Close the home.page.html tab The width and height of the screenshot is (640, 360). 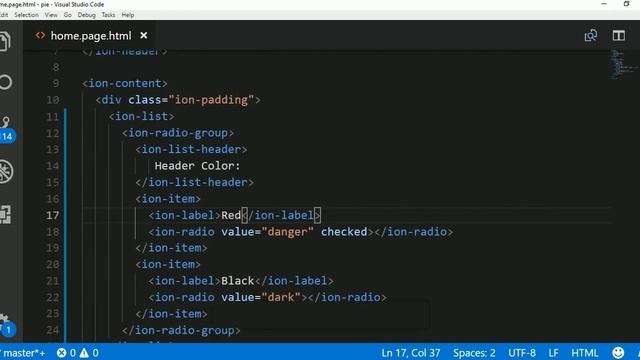coord(144,36)
